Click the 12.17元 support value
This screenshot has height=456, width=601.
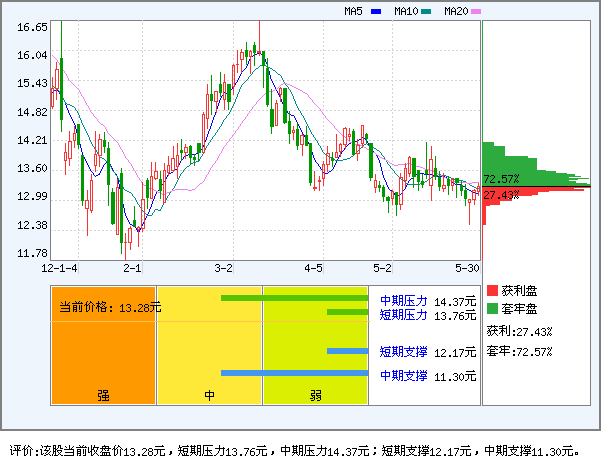click(x=455, y=353)
